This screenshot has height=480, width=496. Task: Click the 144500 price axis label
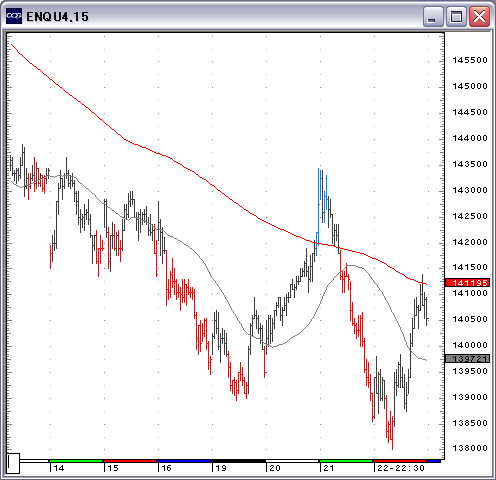pos(470,112)
